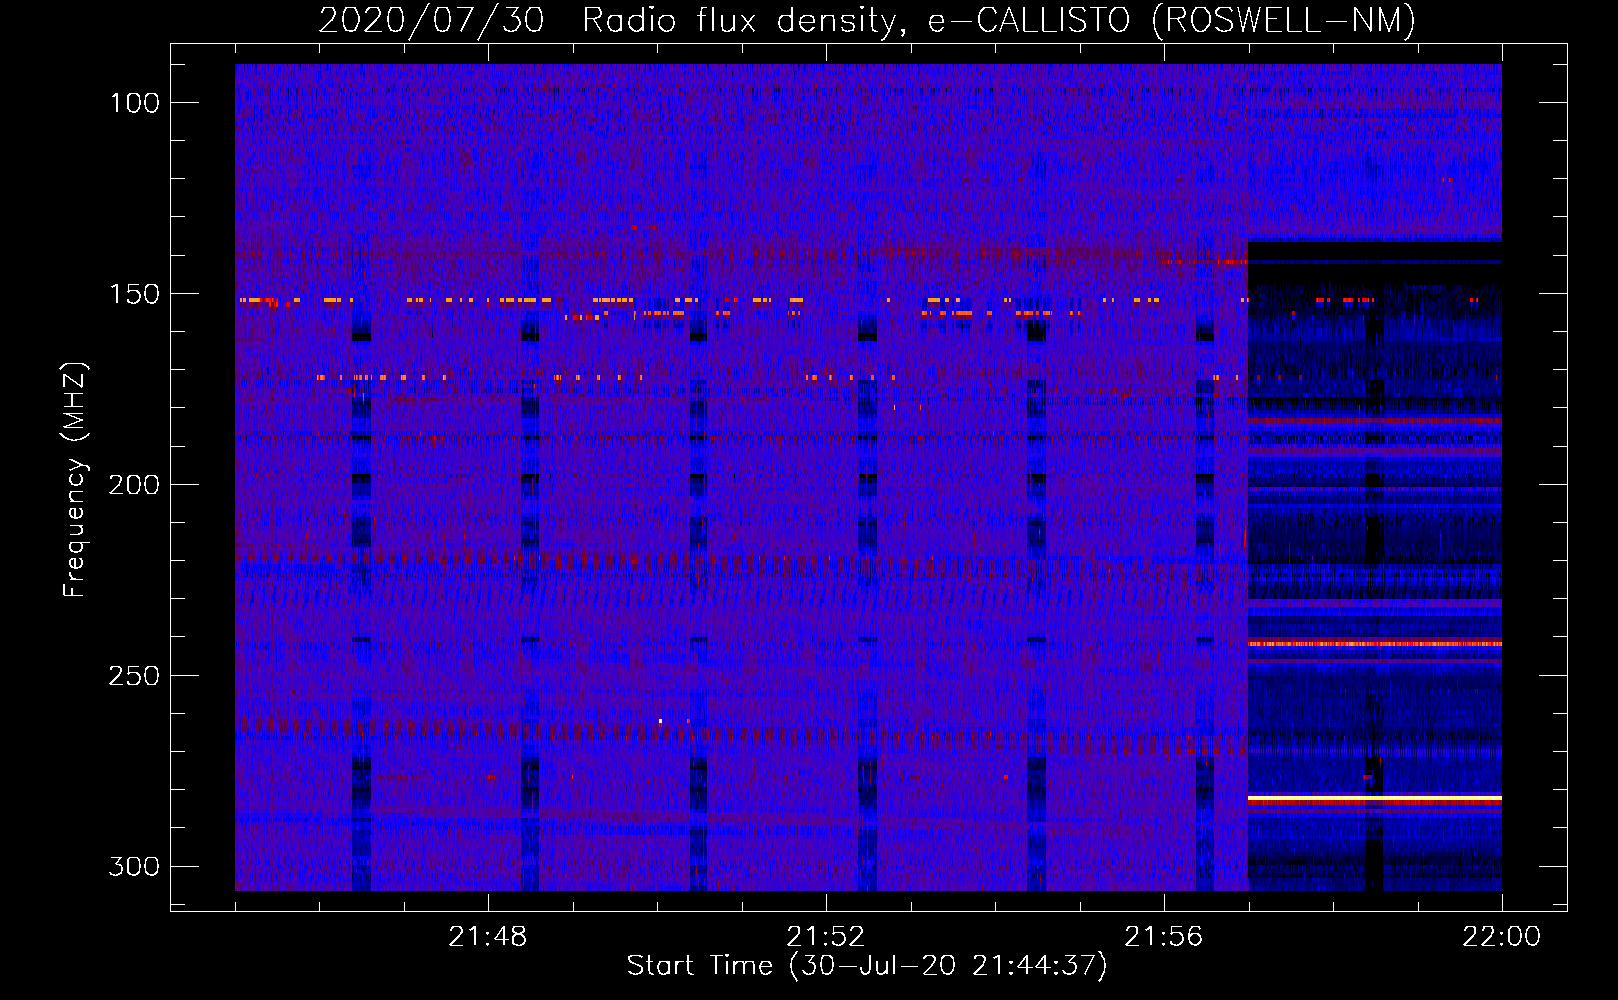Click the 21:56 time tick label
Screen dimensions: 1618x1000
point(1164,937)
